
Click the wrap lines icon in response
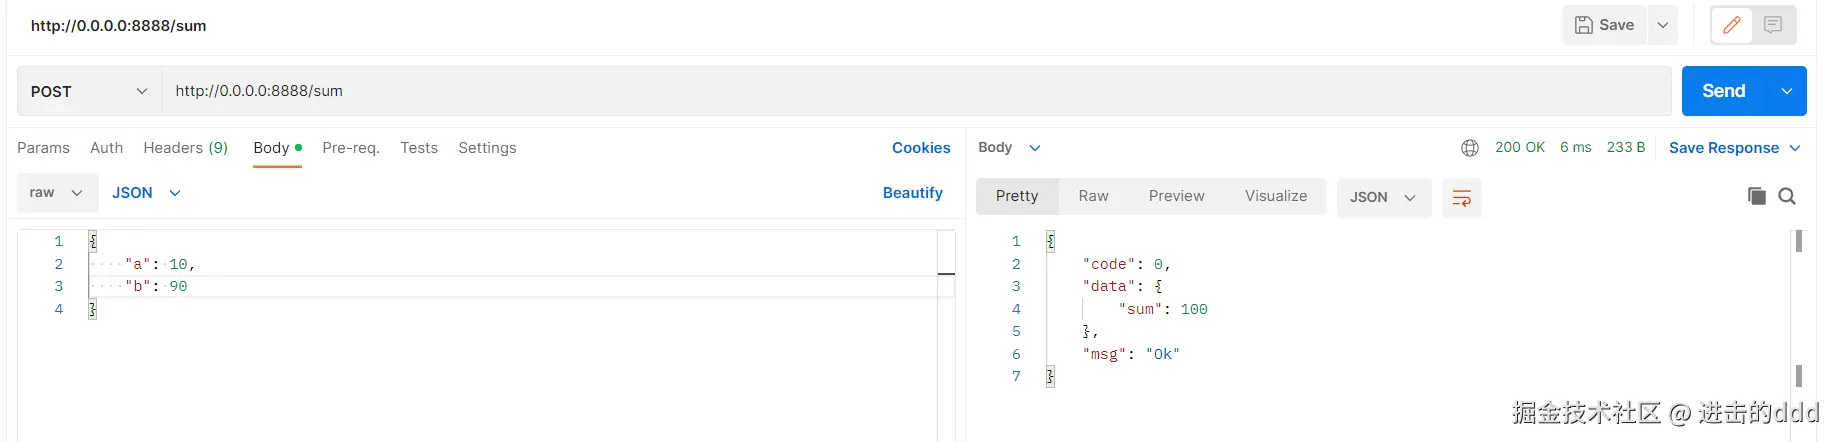1461,198
